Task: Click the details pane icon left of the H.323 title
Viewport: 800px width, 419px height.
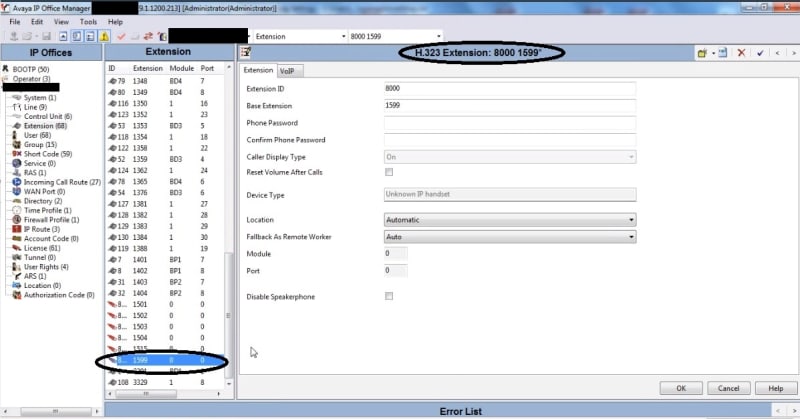Action: (246, 52)
